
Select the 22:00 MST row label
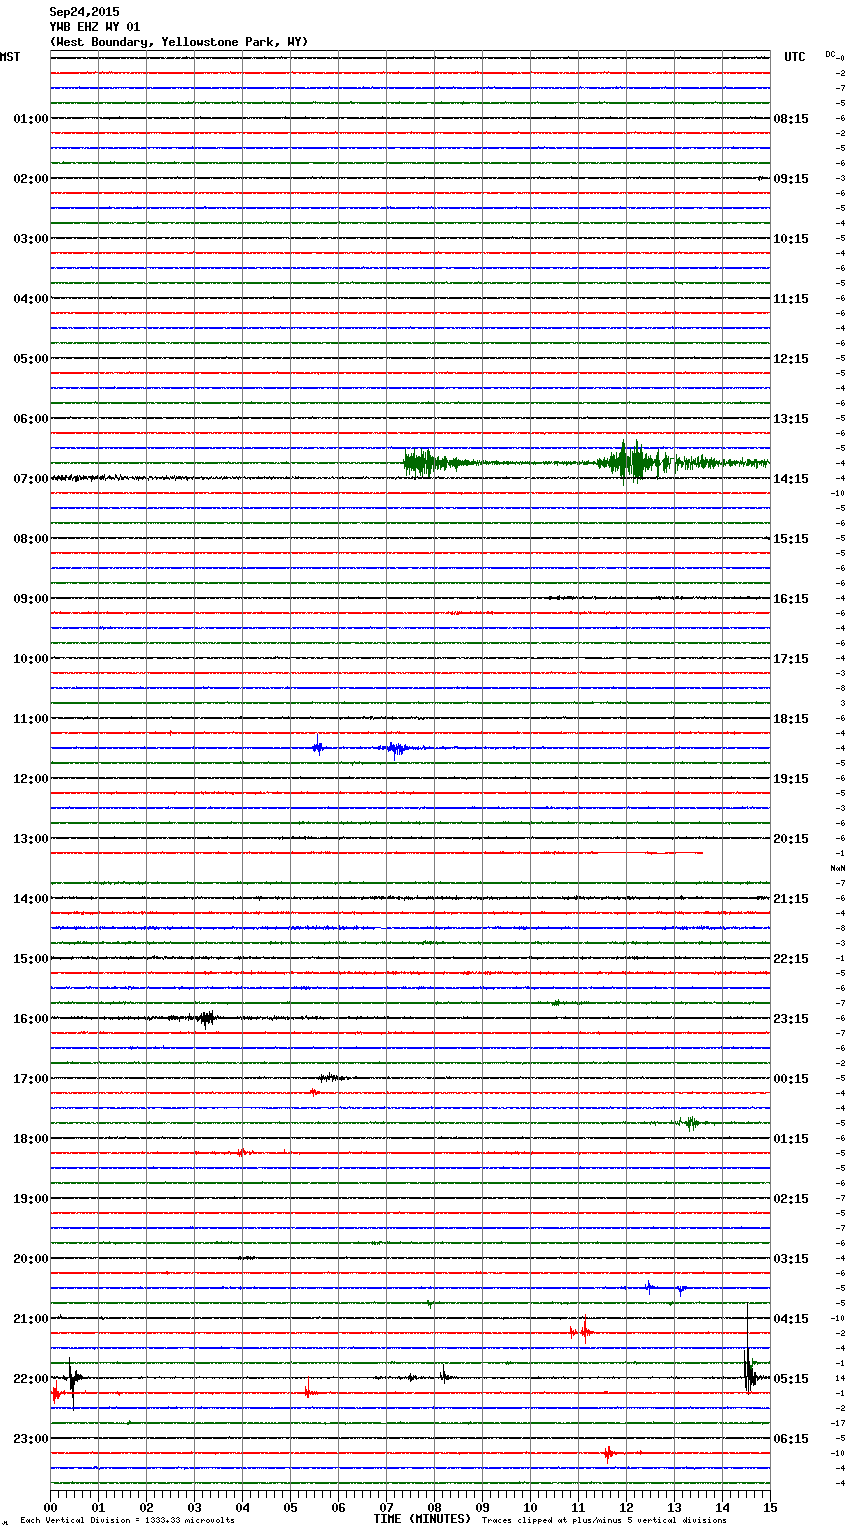pos(31,1379)
